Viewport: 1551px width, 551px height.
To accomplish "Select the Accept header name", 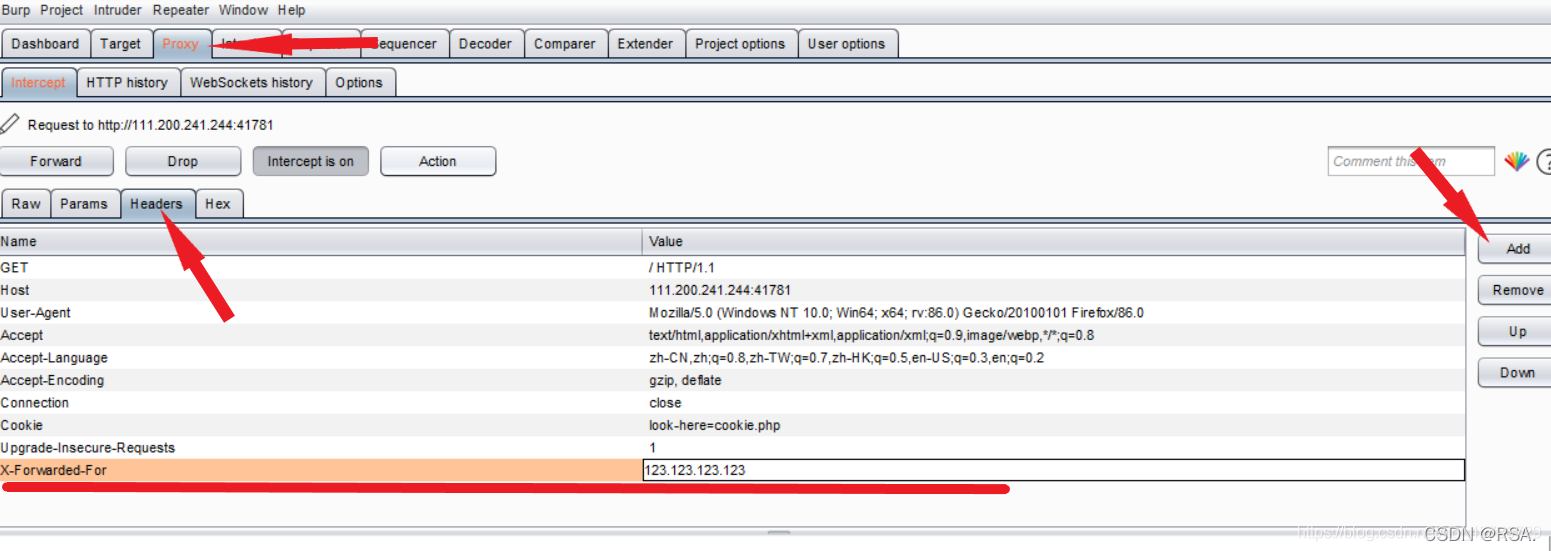I will [x=22, y=335].
